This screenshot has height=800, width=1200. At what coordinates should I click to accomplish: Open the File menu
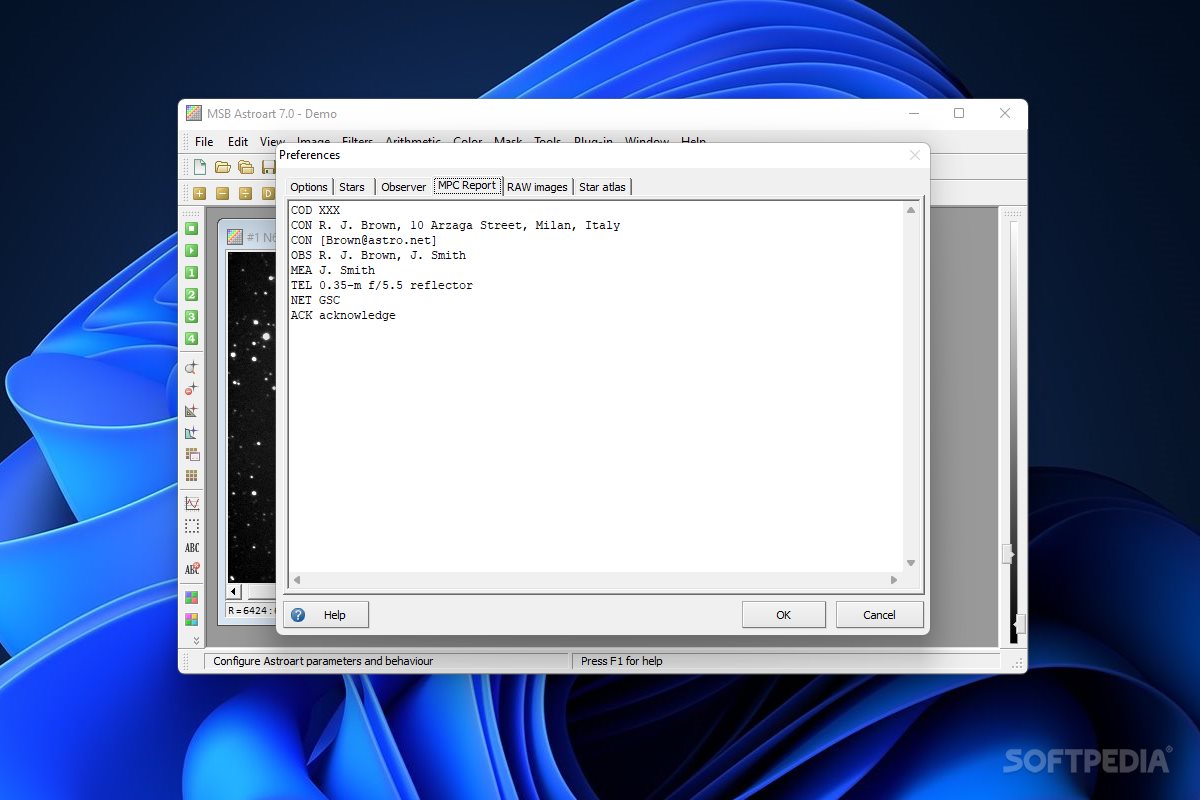pos(204,142)
